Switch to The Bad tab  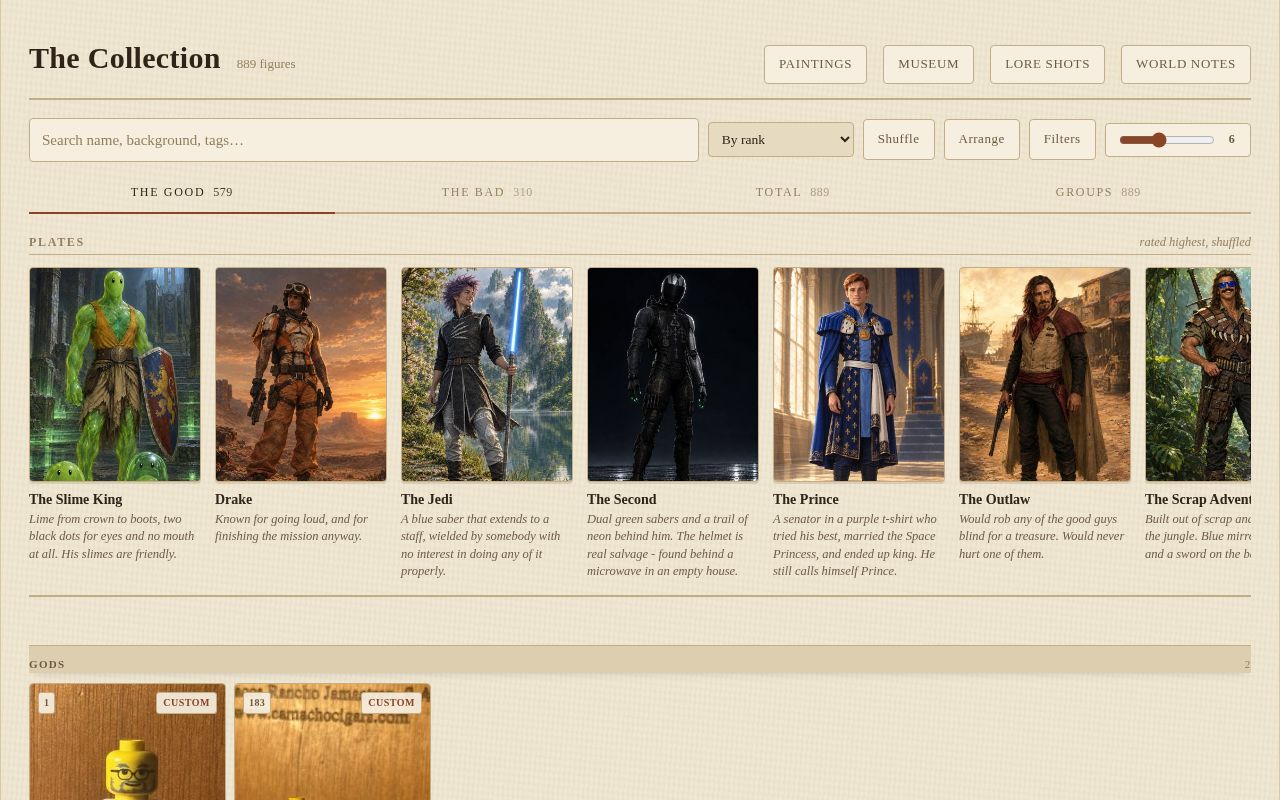[x=487, y=192]
